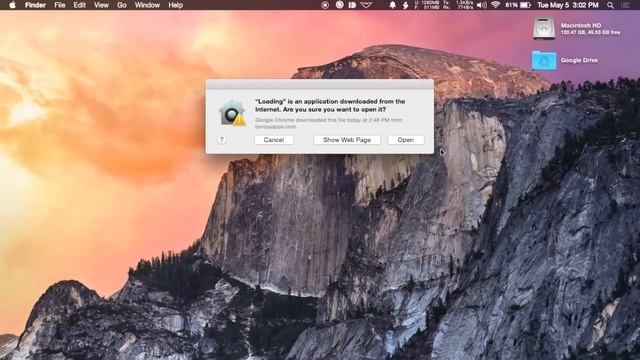The image size is (640, 360).
Task: Click the help question mark button
Action: 222,140
